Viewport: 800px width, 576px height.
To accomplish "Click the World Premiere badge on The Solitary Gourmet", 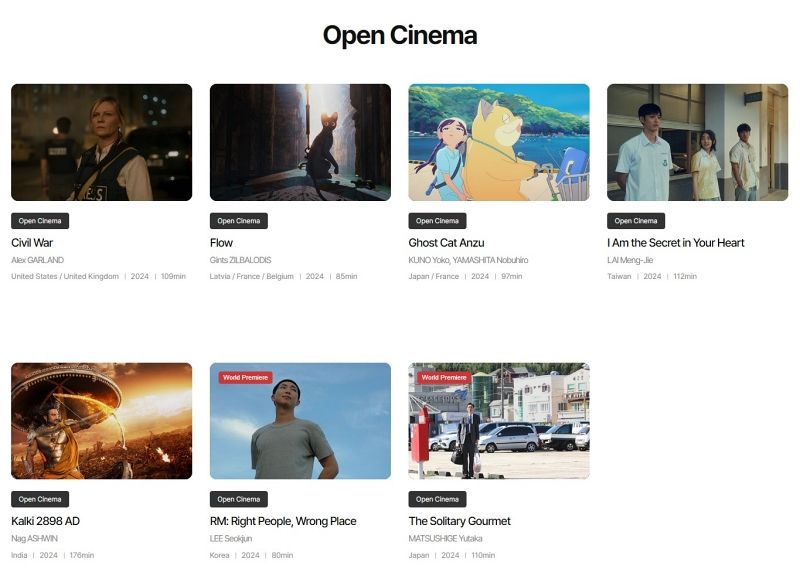I will (x=444, y=377).
